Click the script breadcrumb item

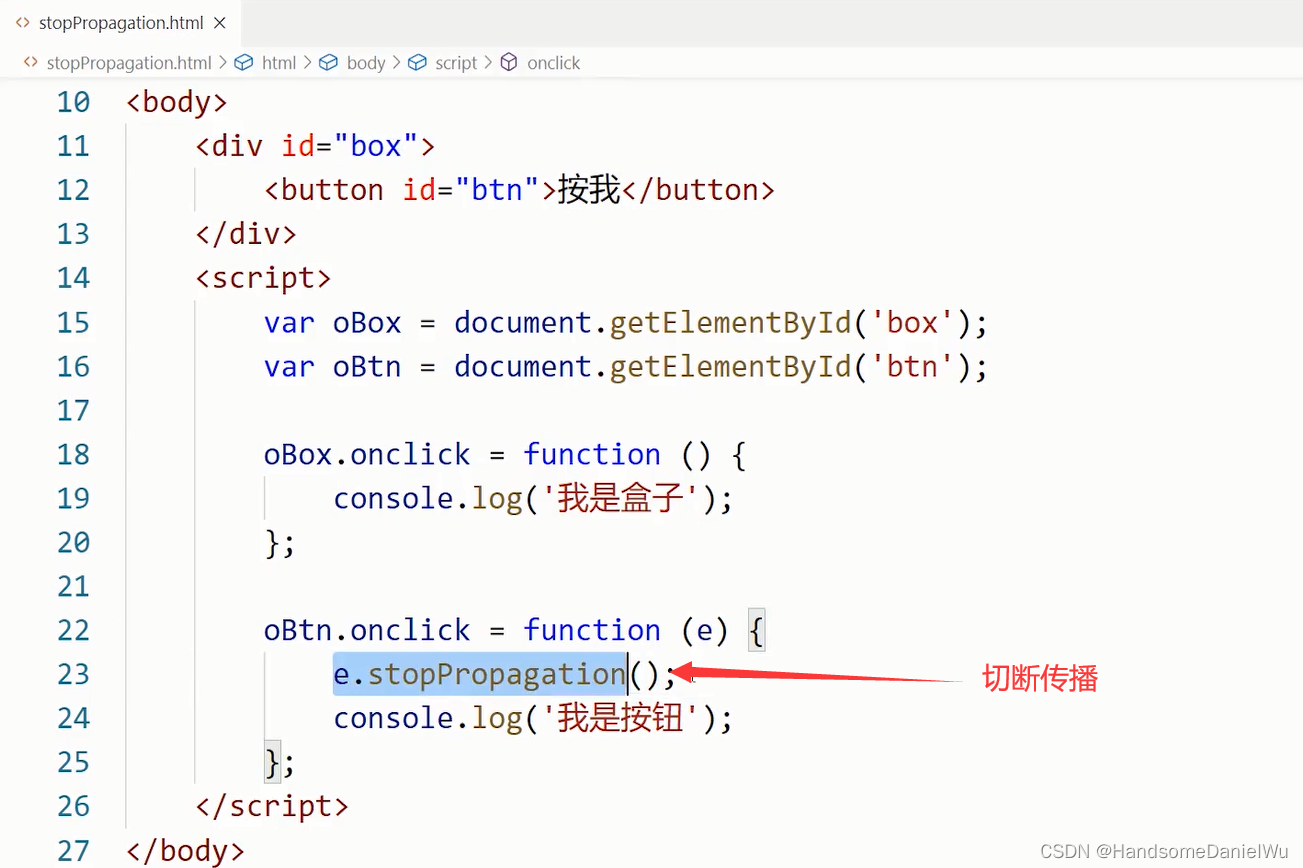tap(456, 62)
